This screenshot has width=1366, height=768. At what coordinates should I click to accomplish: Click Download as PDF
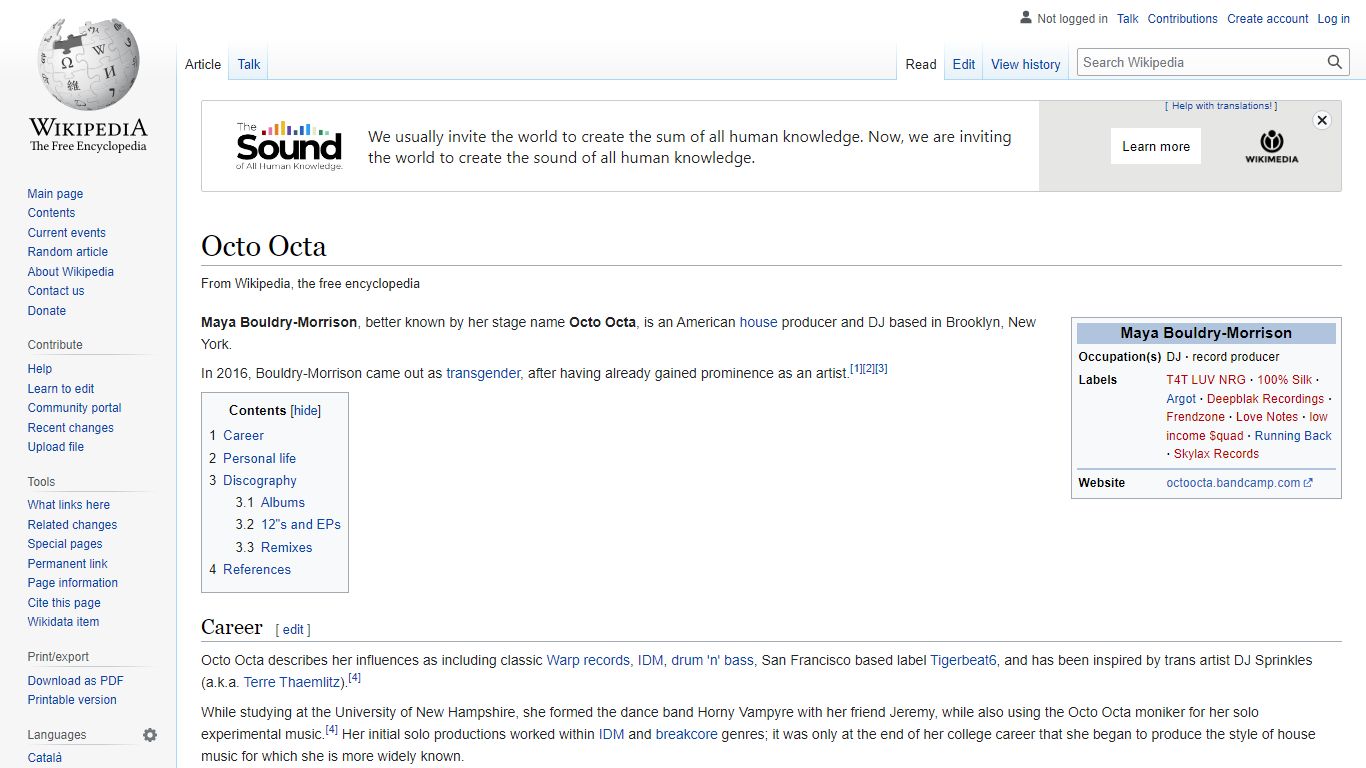tap(75, 681)
